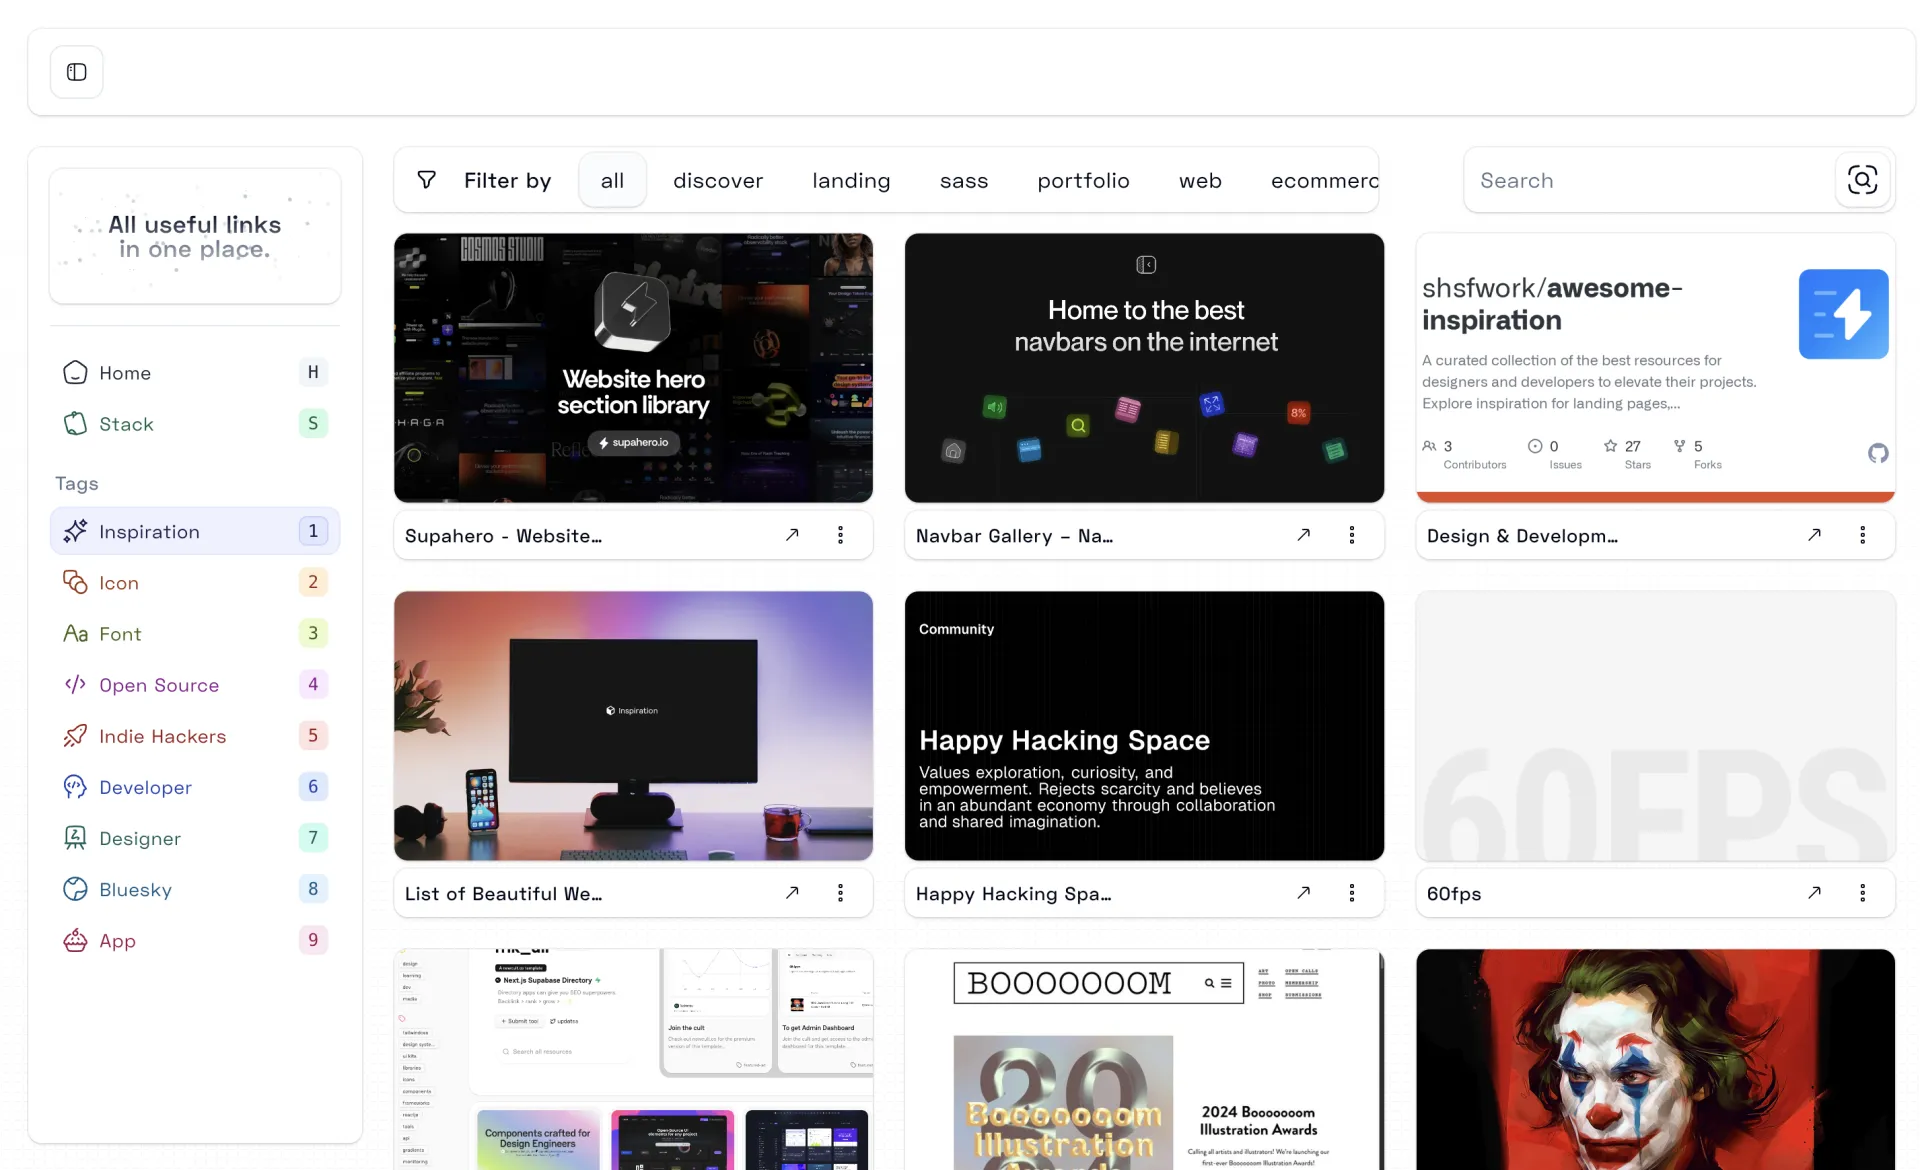Open 60fps card three-dot menu
This screenshot has height=1170, width=1920.
pyautogui.click(x=1862, y=893)
